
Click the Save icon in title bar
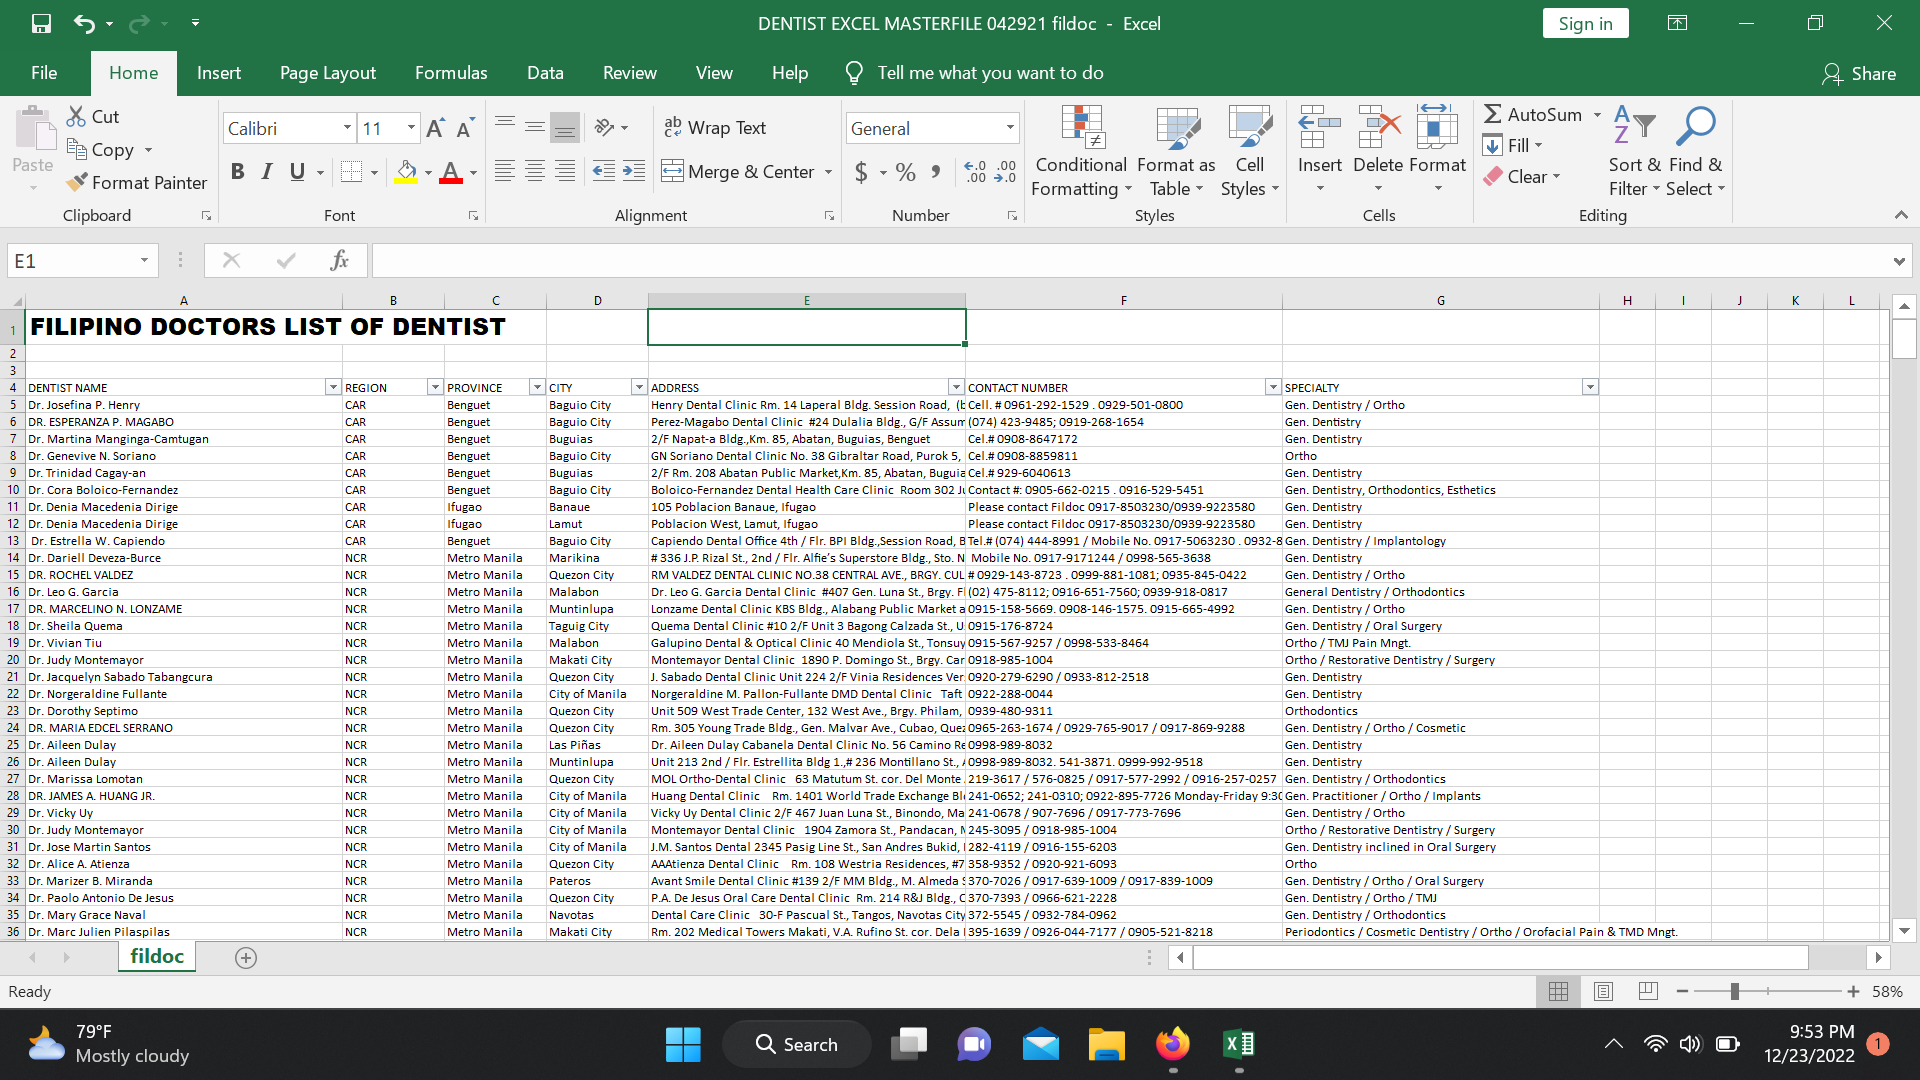pyautogui.click(x=41, y=23)
